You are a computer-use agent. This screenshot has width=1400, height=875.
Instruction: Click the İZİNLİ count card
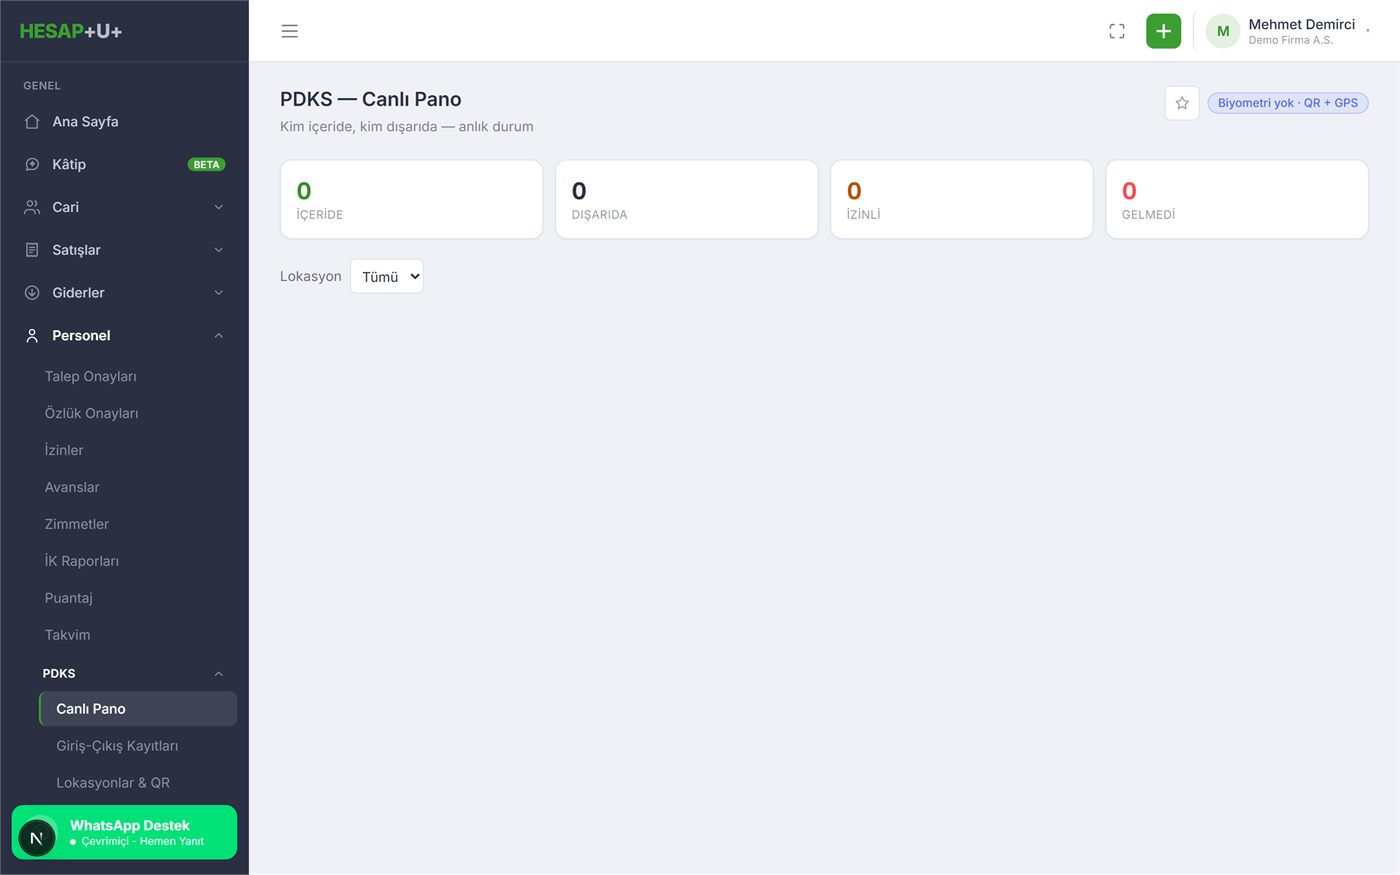click(x=962, y=199)
